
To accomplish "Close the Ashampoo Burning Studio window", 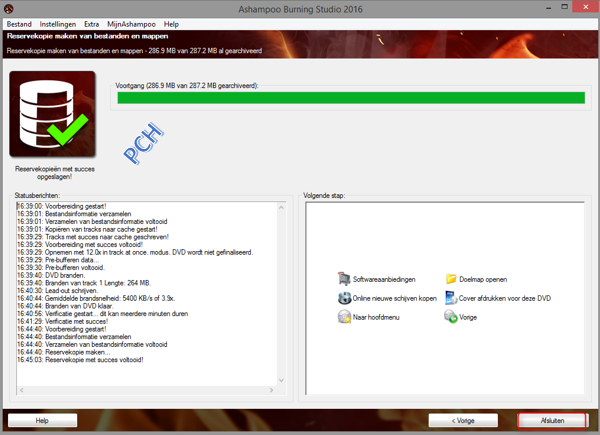I will (x=586, y=7).
